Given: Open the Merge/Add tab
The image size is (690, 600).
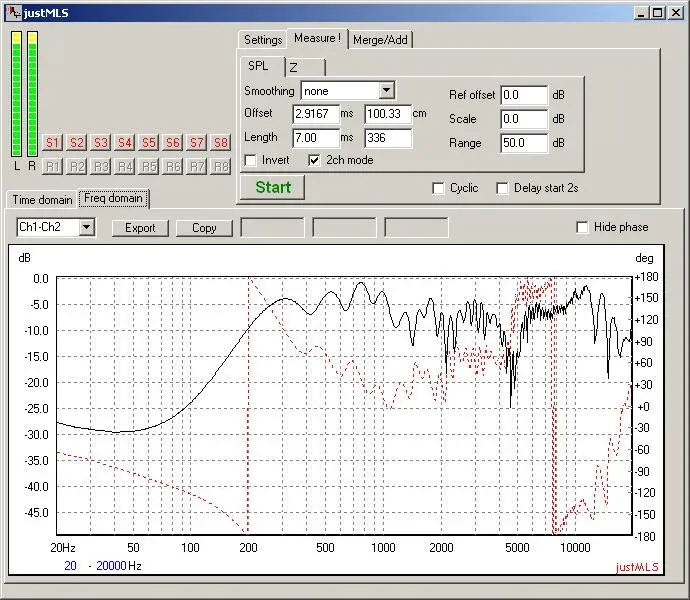Looking at the screenshot, I should click(380, 40).
